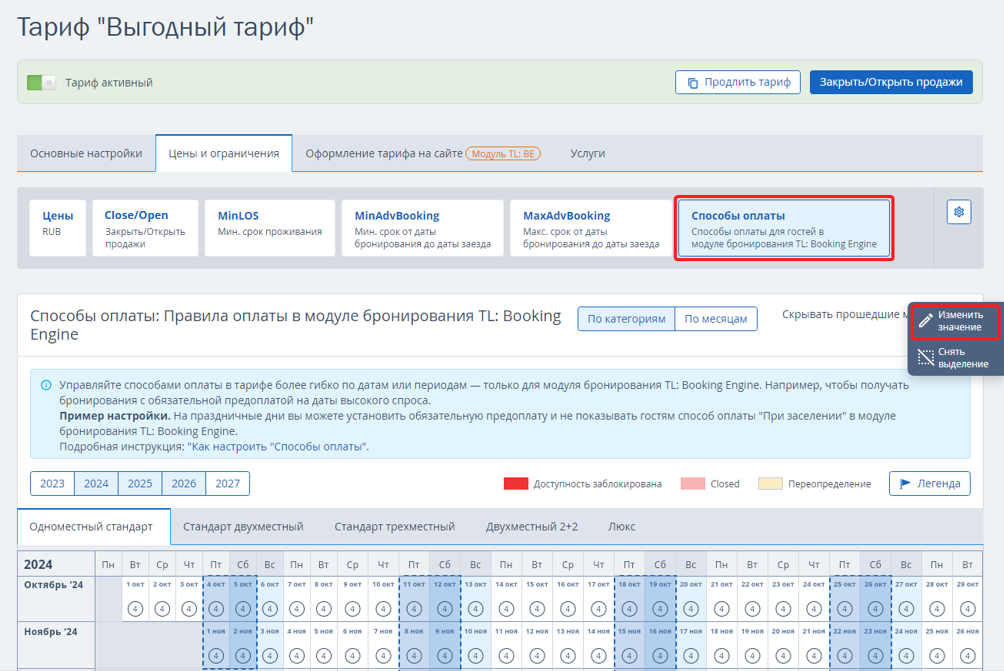Click the flag icon on the Легенда button
Image resolution: width=1004 pixels, height=671 pixels.
[905, 484]
